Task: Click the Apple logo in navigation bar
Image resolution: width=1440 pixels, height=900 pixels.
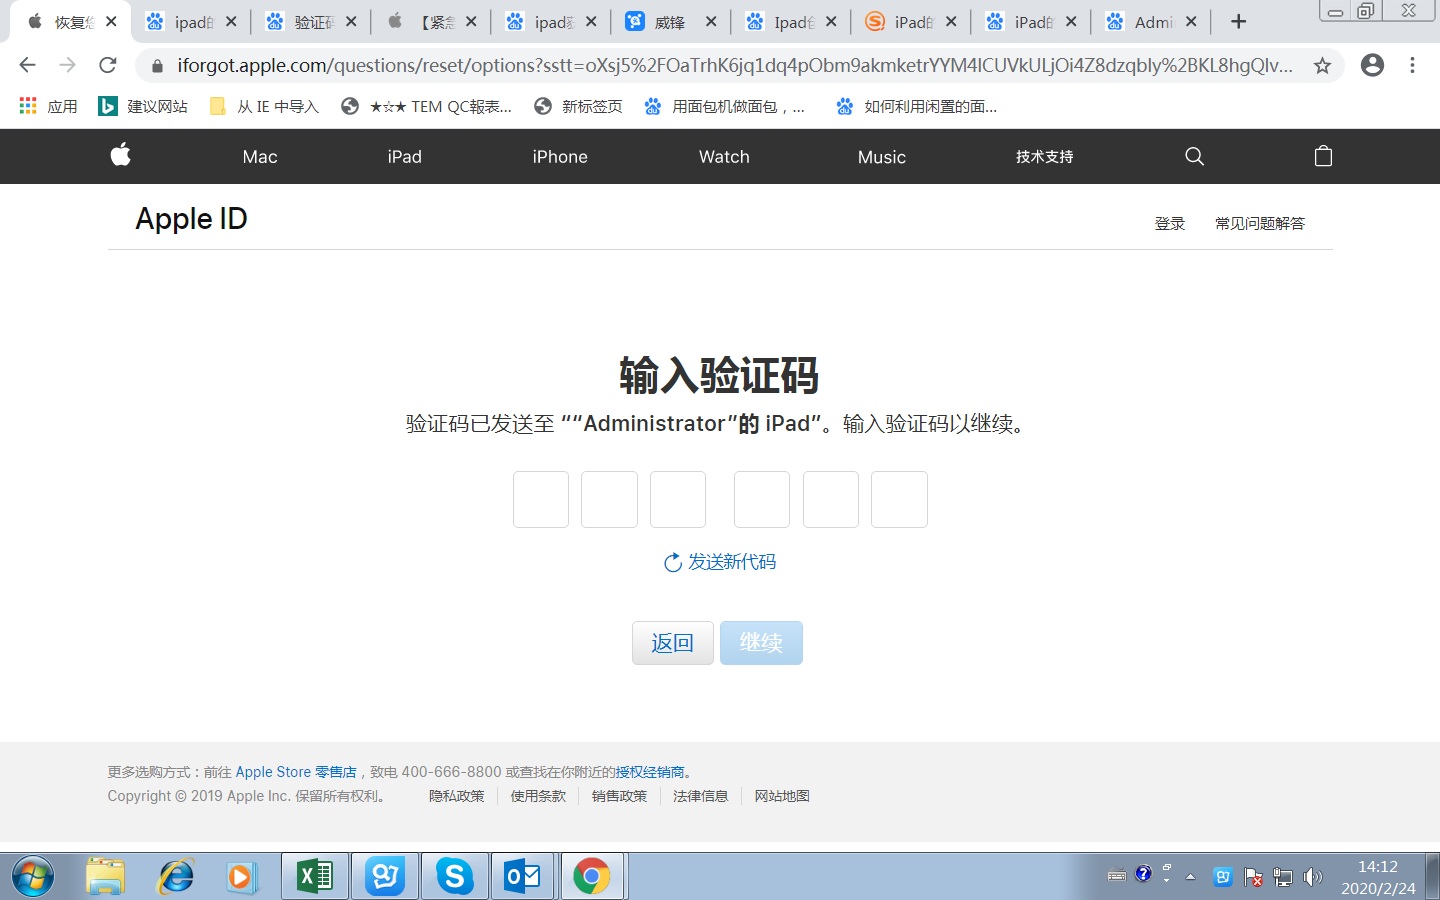Action: click(121, 155)
